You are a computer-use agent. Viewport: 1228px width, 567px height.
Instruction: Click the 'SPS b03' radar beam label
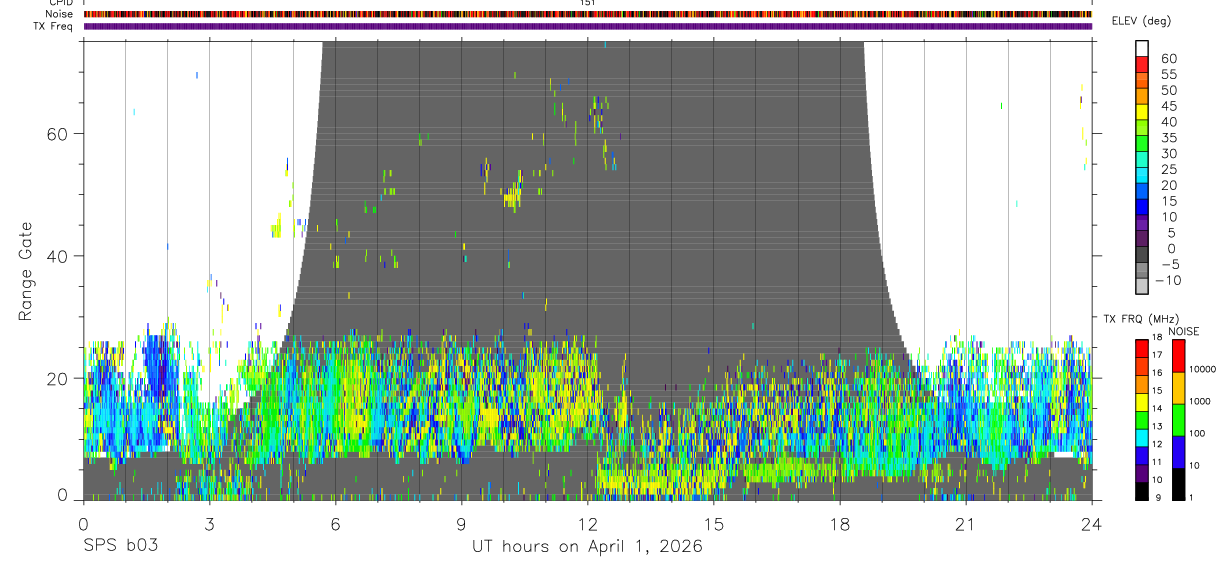pos(120,547)
